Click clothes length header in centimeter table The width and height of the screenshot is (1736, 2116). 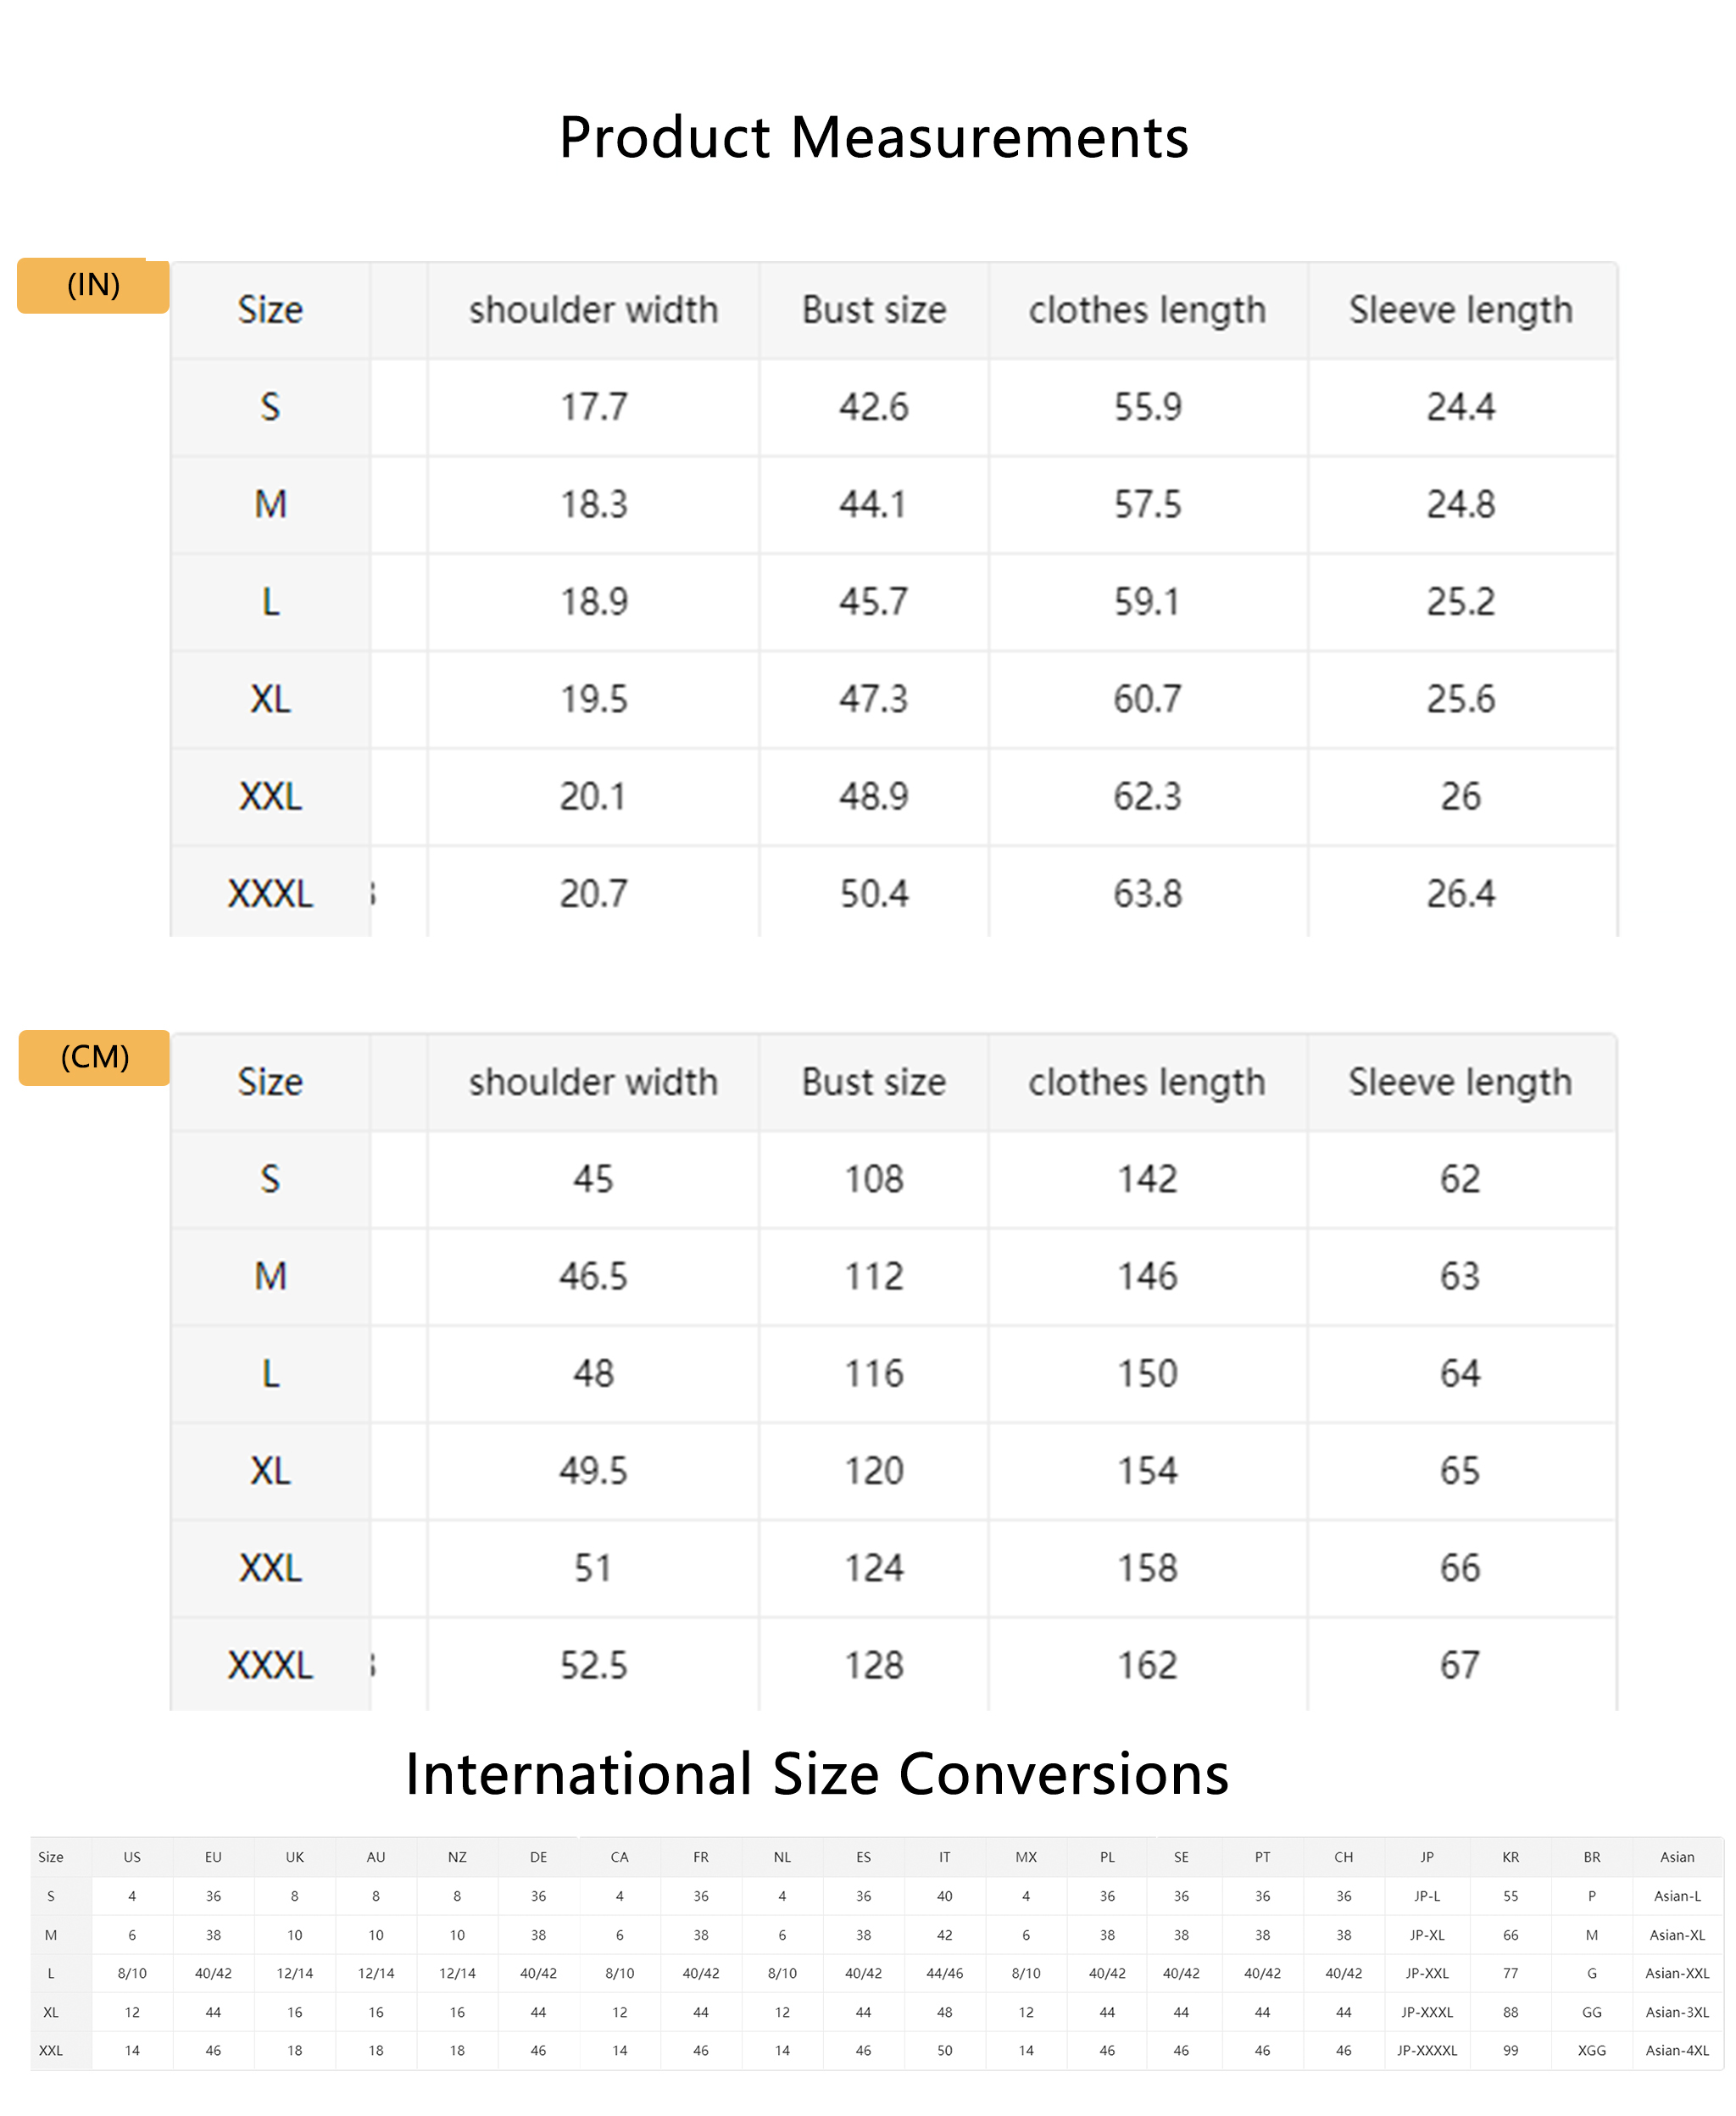(1147, 1083)
